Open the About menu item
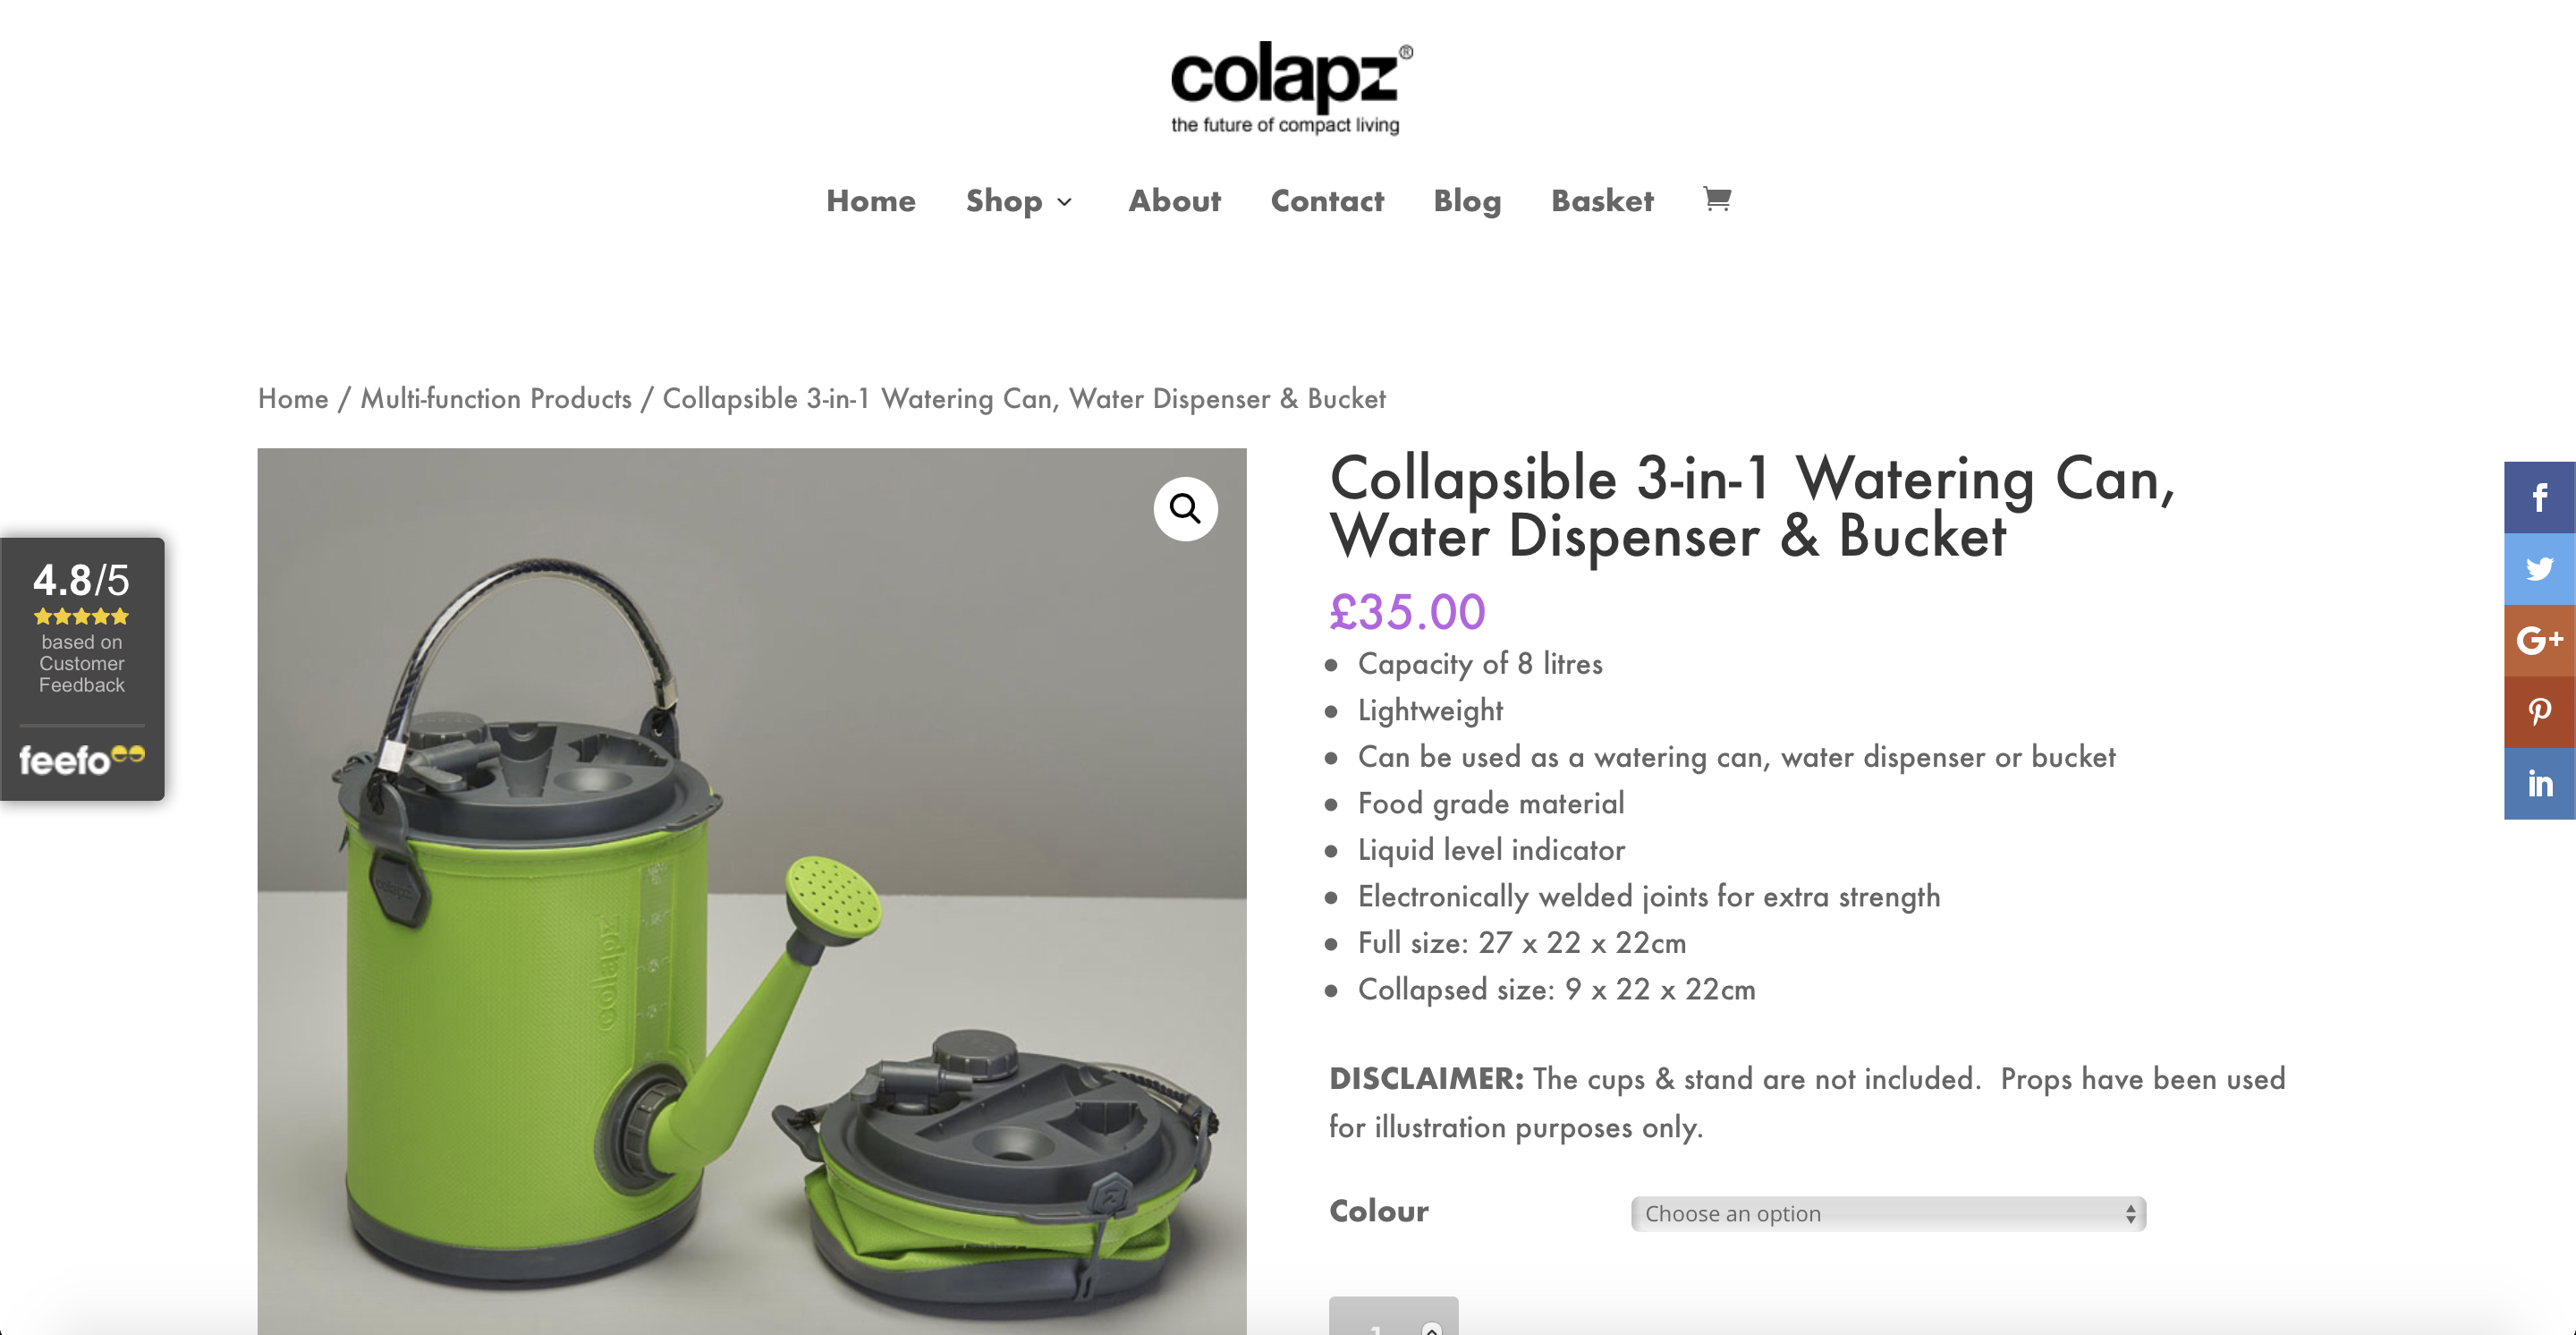 tap(1174, 200)
